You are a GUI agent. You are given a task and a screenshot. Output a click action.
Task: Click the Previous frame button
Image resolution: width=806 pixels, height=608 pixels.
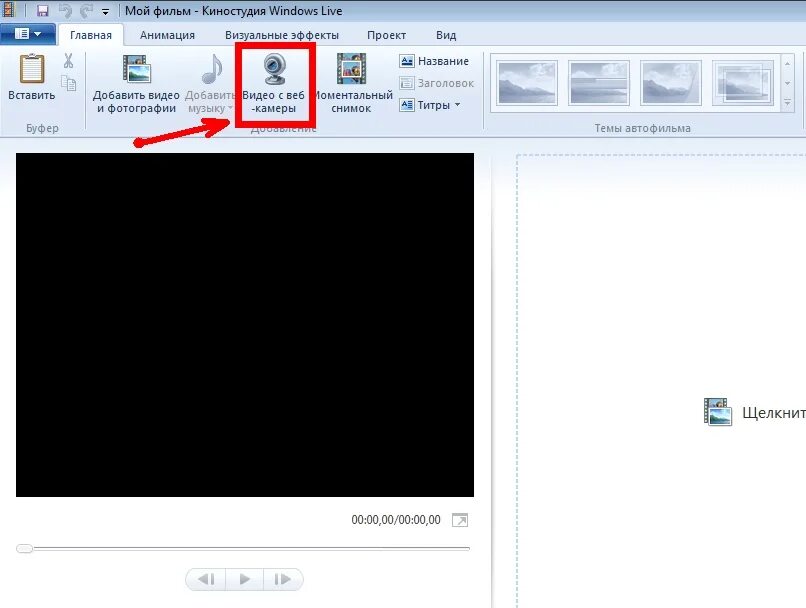[x=206, y=579]
